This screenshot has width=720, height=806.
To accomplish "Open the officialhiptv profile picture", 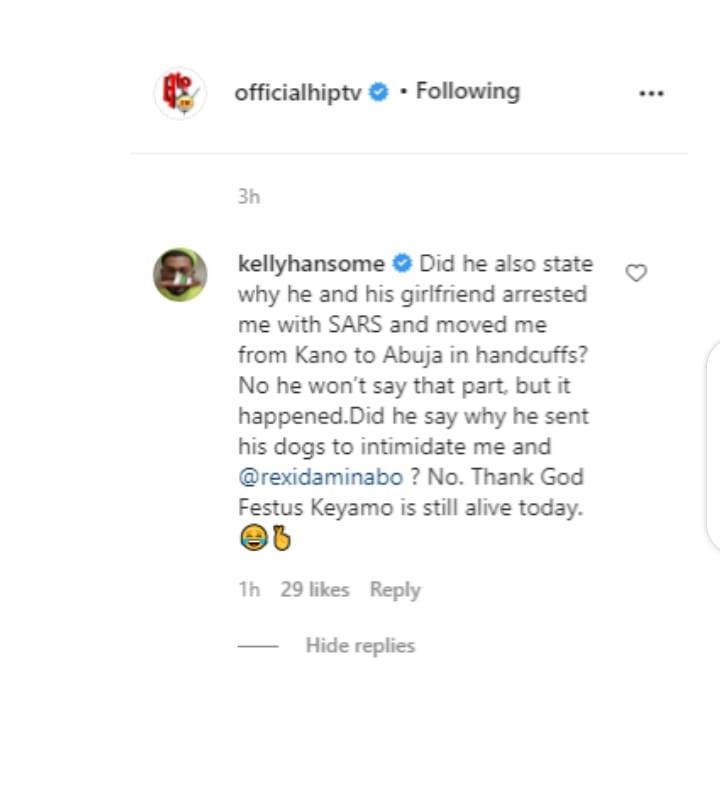I will (x=180, y=93).
